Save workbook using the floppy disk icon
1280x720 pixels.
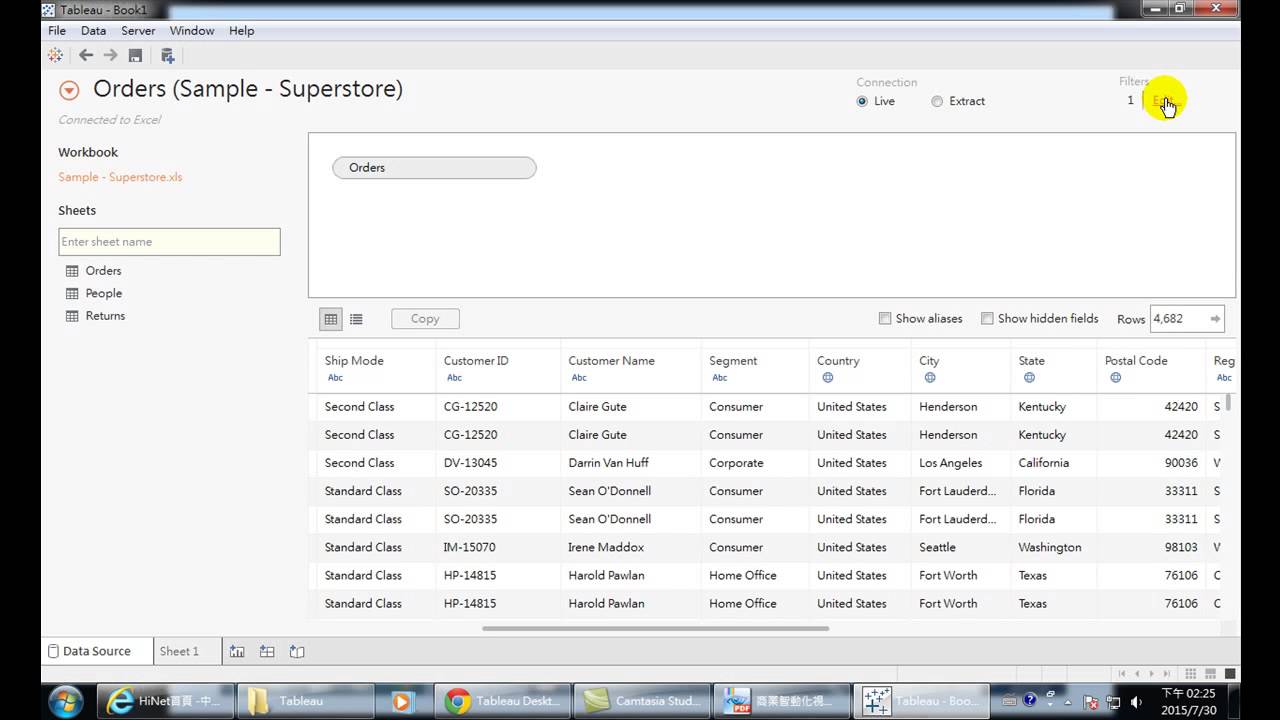(x=135, y=56)
